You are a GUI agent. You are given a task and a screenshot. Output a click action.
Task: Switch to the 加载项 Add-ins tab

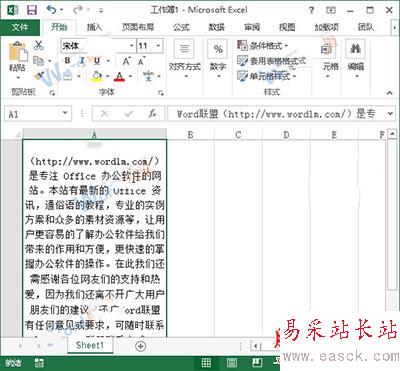(x=326, y=27)
